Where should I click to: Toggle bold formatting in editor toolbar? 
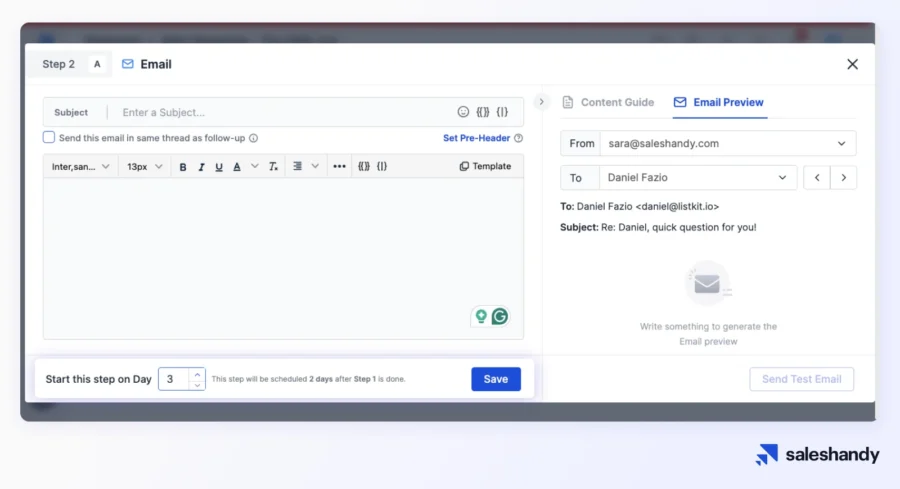(x=183, y=167)
